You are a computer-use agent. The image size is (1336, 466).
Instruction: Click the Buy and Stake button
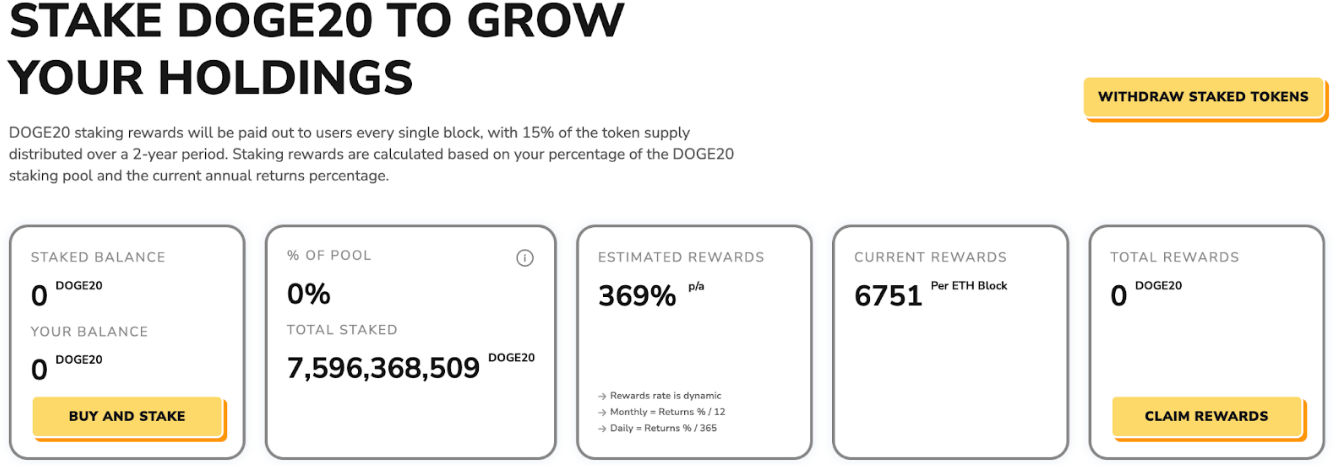pos(127,416)
